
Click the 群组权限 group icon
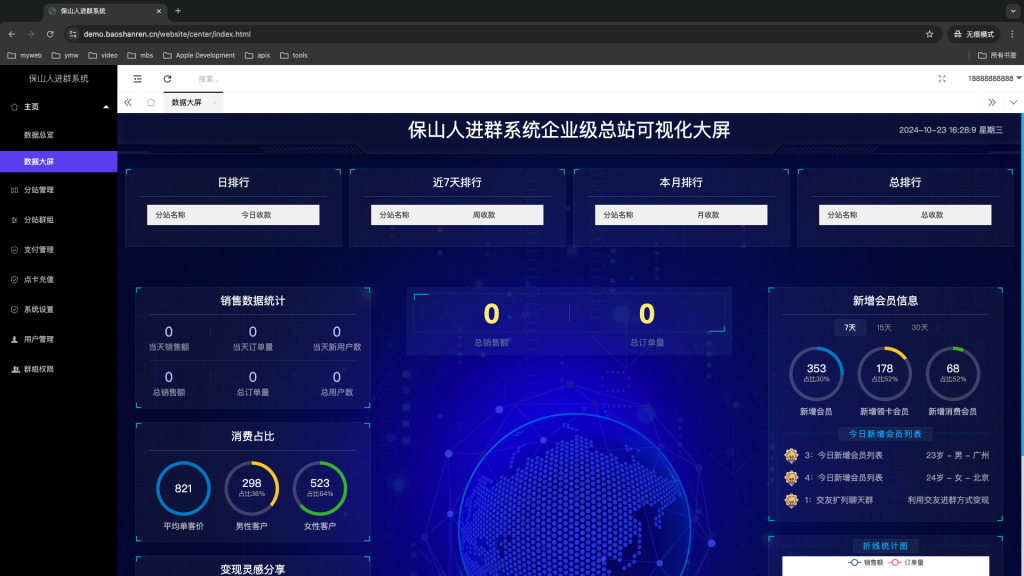pos(15,369)
